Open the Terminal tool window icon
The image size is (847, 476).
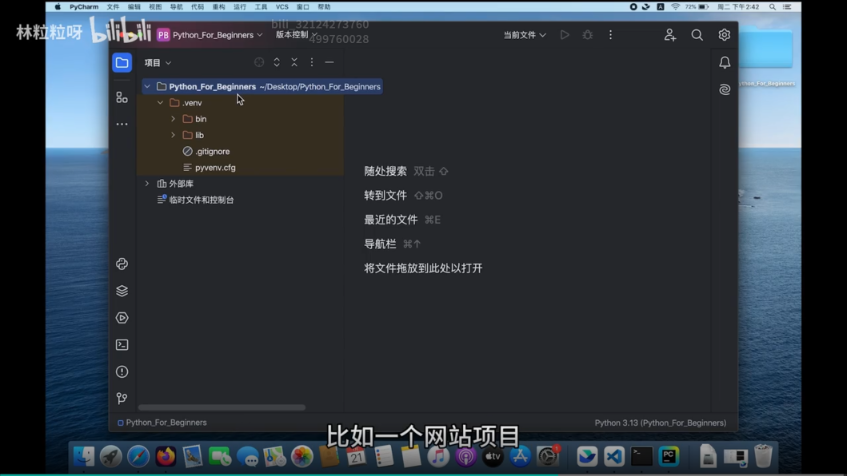click(x=122, y=345)
